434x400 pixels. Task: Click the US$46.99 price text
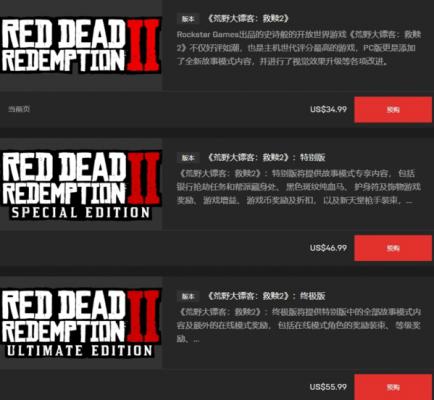(x=328, y=248)
